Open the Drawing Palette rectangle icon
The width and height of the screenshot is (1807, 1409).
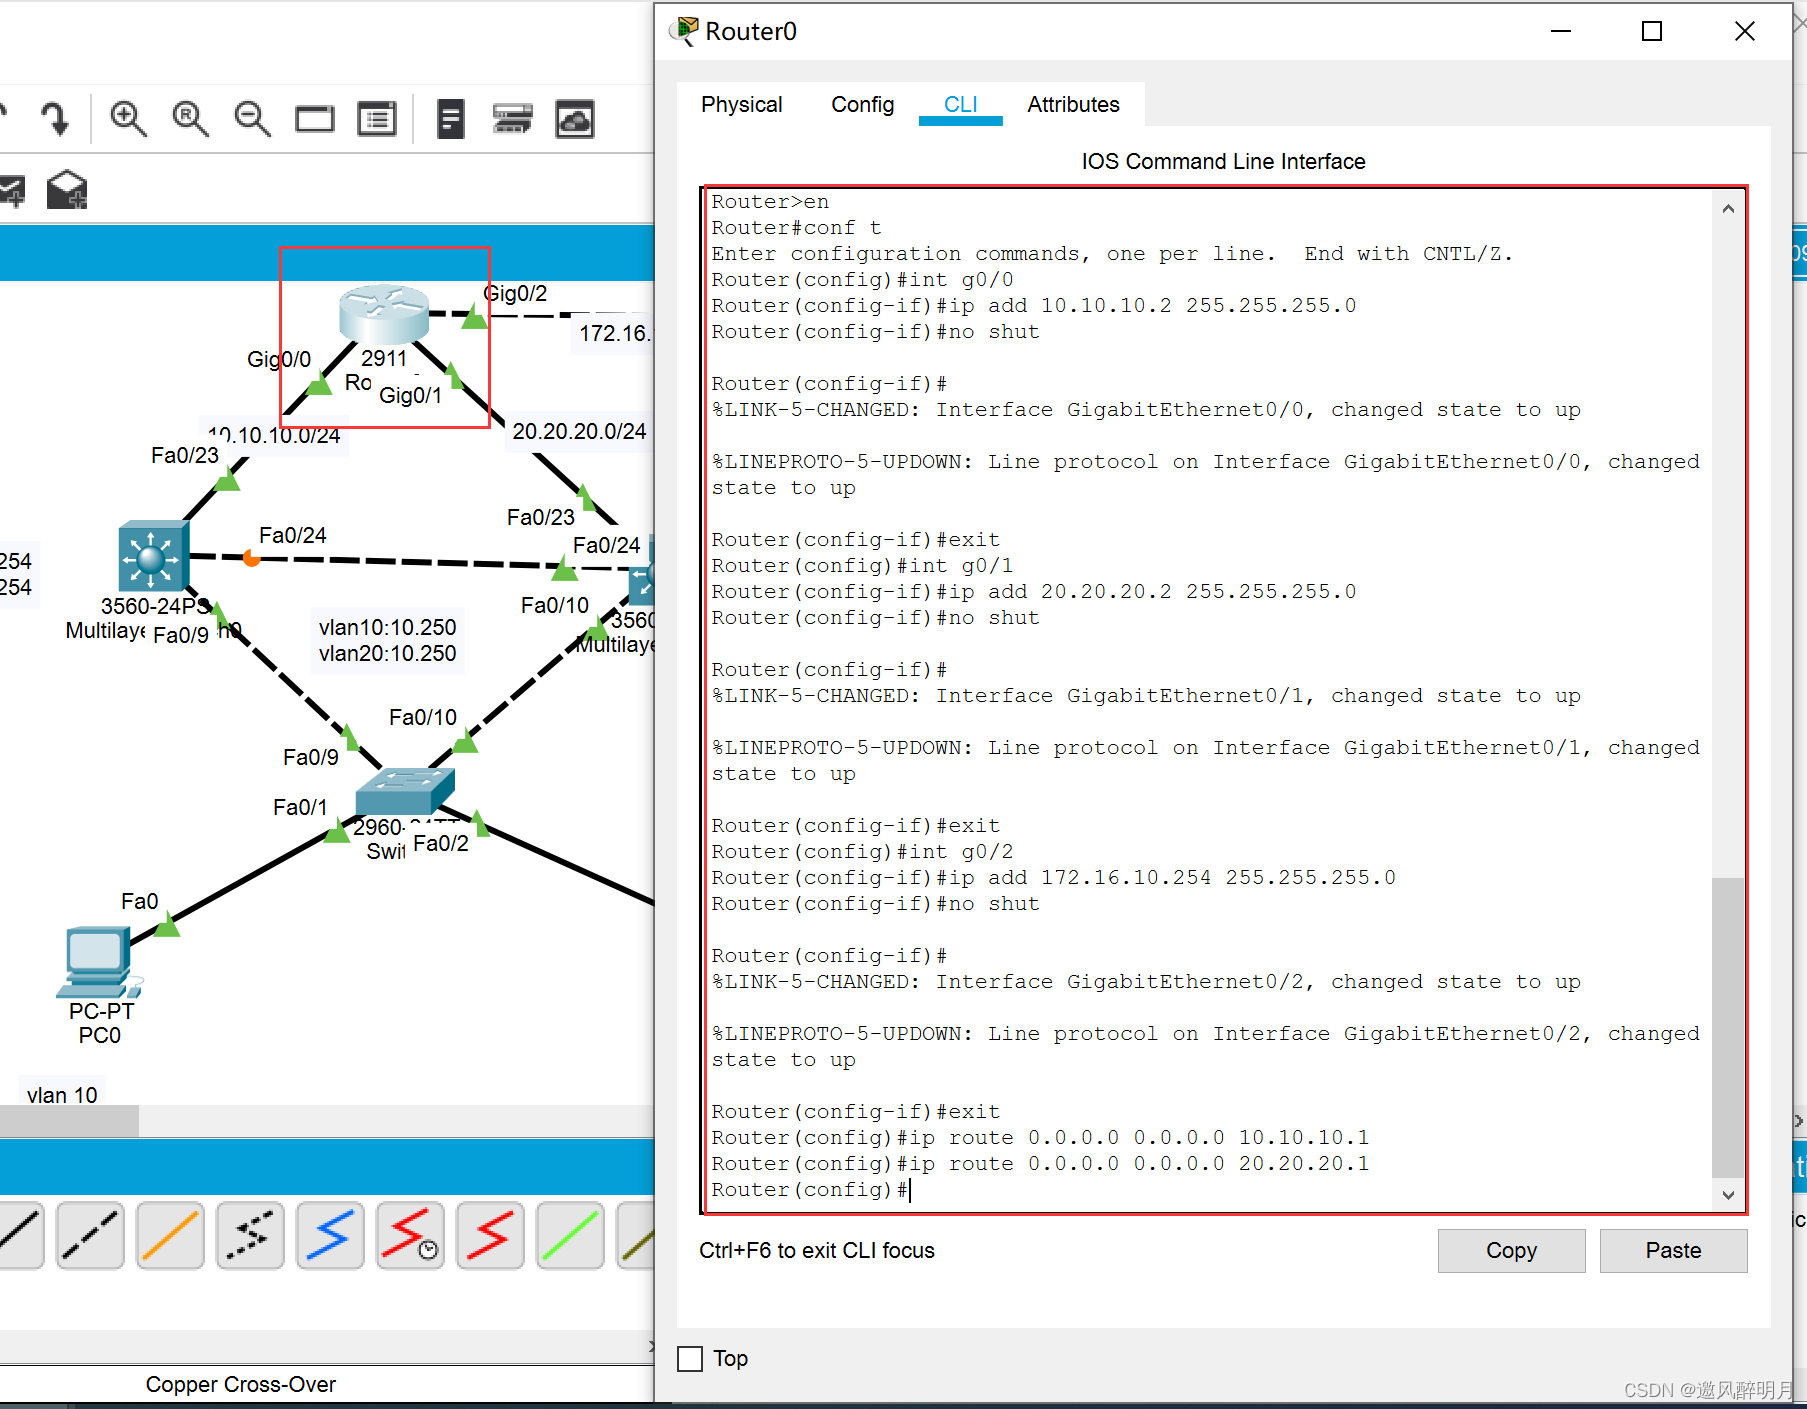coord(314,120)
